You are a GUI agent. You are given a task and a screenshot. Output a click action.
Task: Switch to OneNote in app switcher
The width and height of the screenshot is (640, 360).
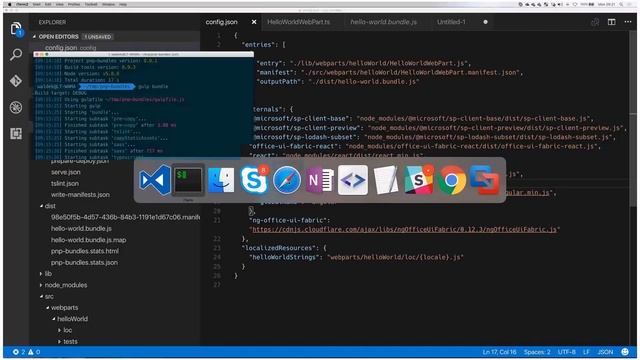[x=320, y=180]
